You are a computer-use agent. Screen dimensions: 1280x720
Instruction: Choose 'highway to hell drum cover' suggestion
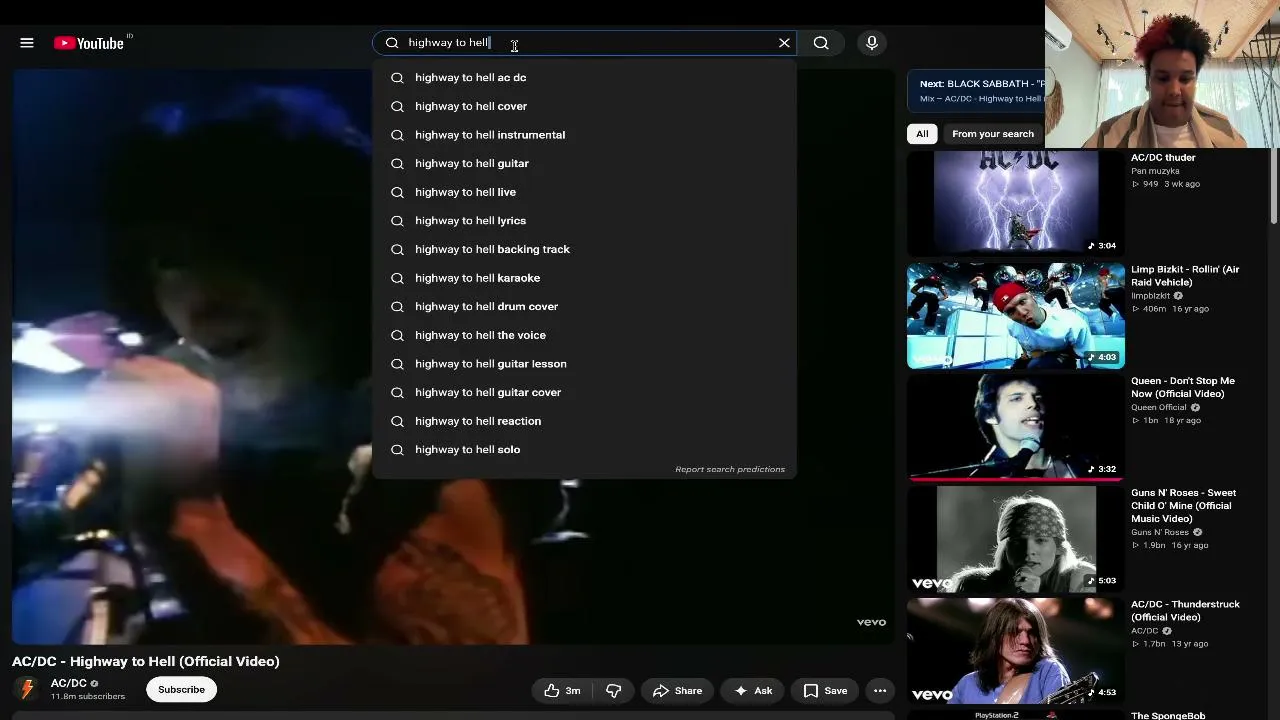(x=585, y=307)
